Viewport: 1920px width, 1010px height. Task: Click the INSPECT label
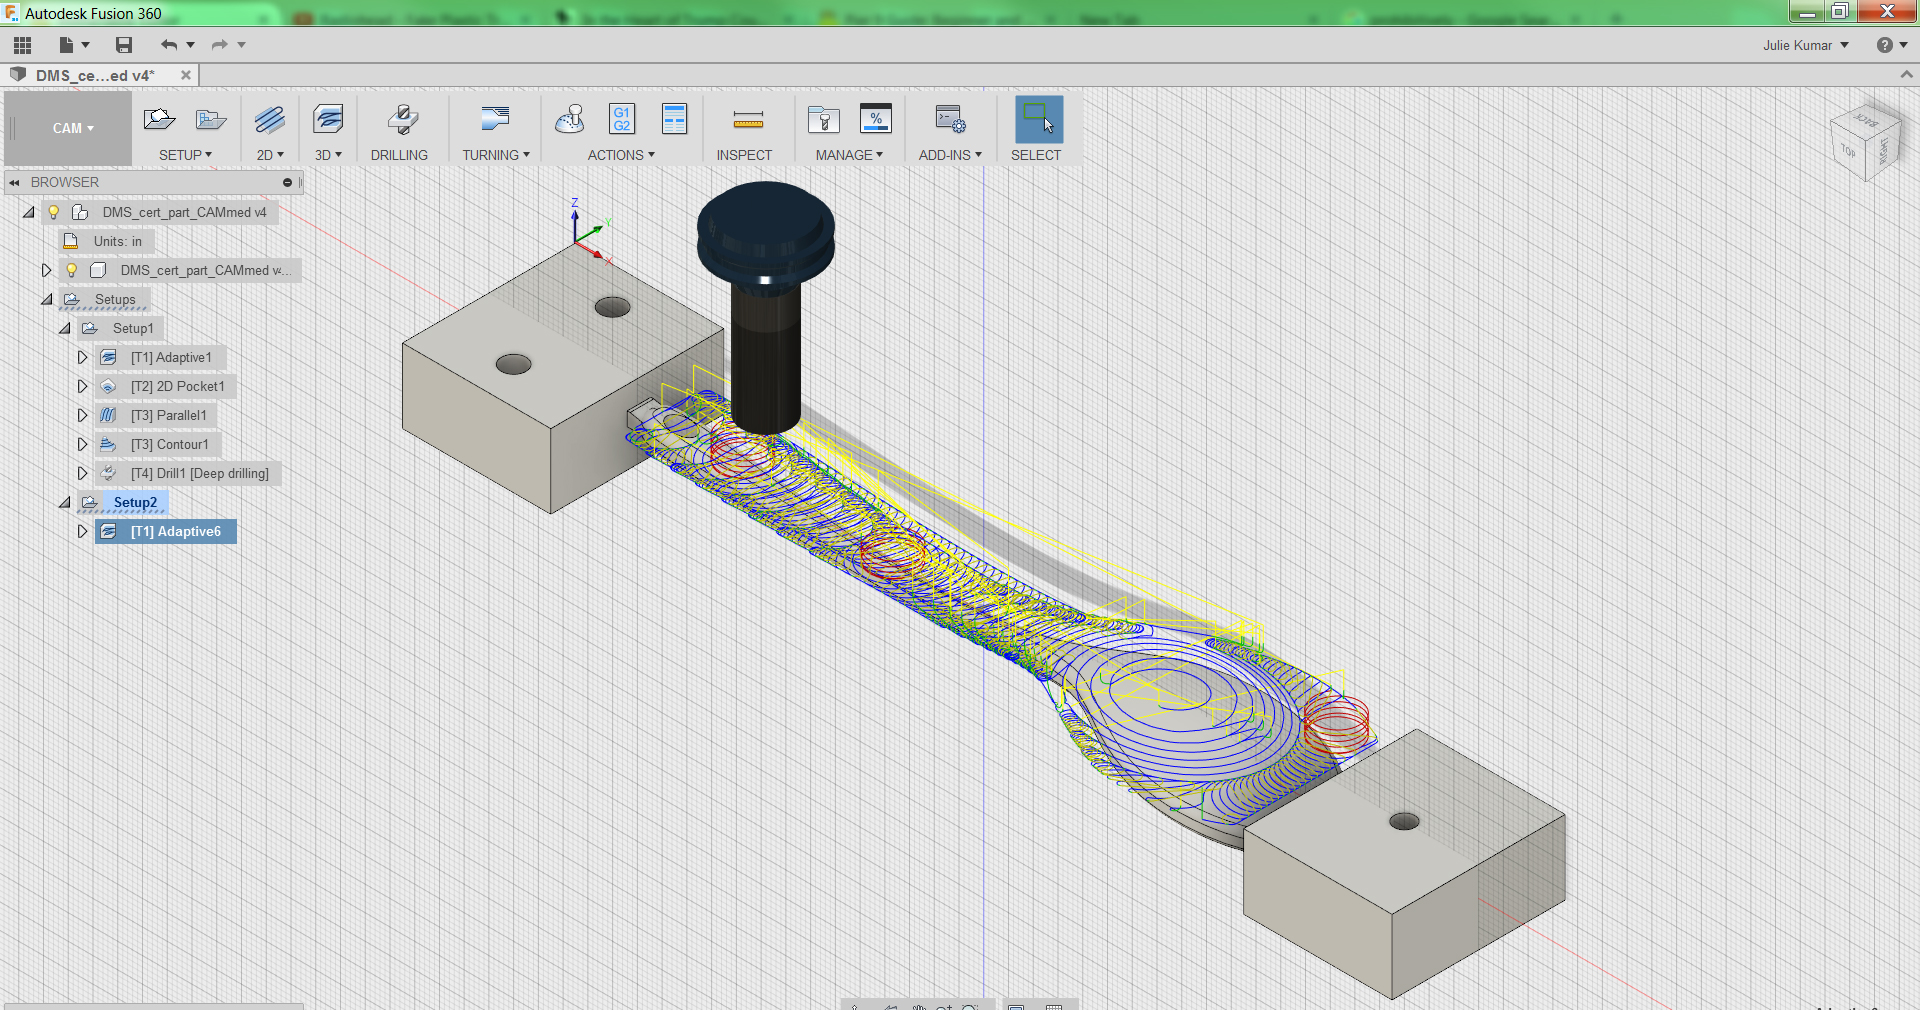click(x=744, y=155)
